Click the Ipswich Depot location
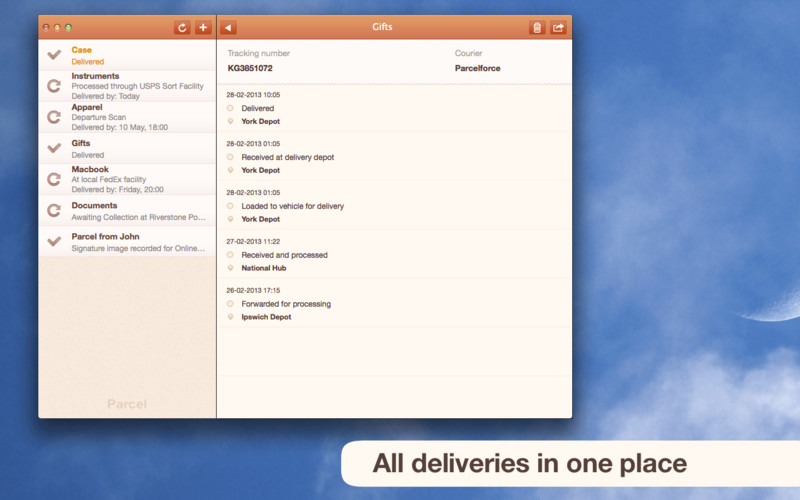Screen dimensions: 800x500 pyautogui.click(x=266, y=317)
